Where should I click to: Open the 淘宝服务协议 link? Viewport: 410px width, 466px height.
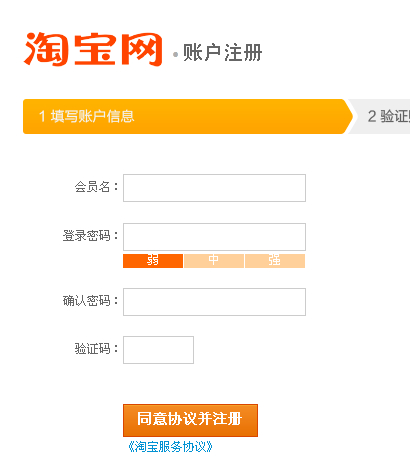[x=170, y=447]
